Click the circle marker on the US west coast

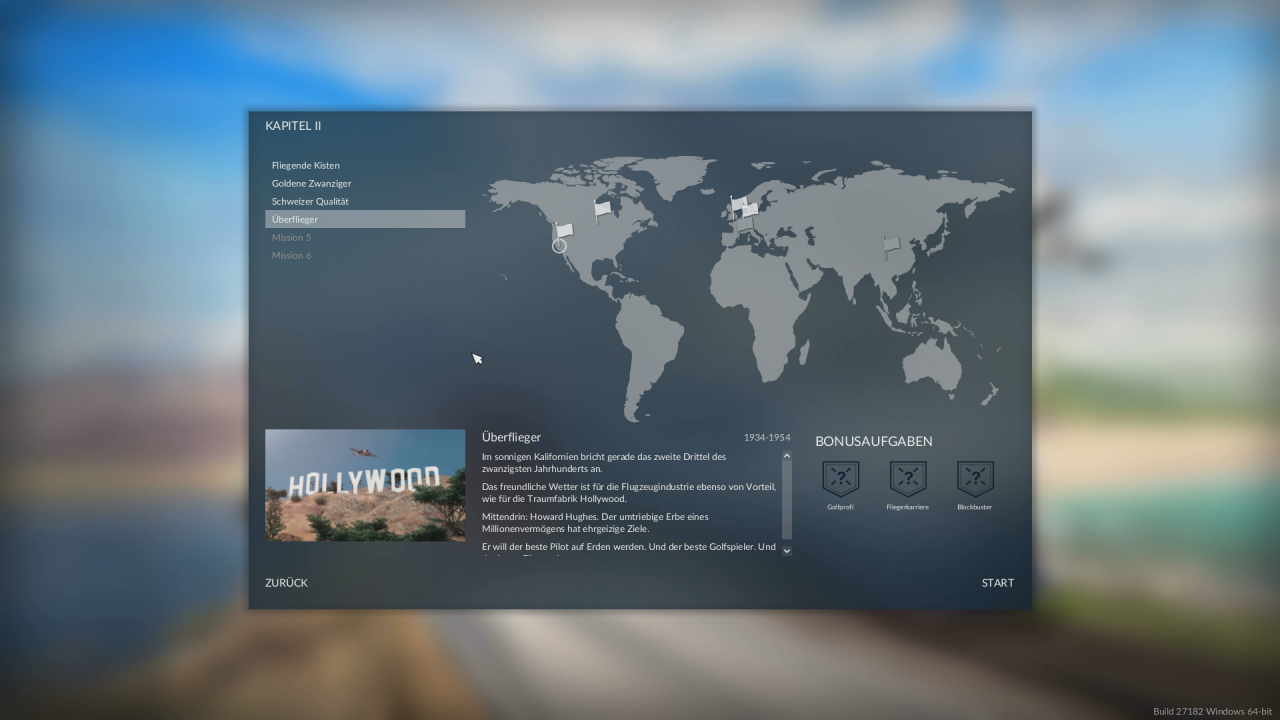click(x=559, y=246)
